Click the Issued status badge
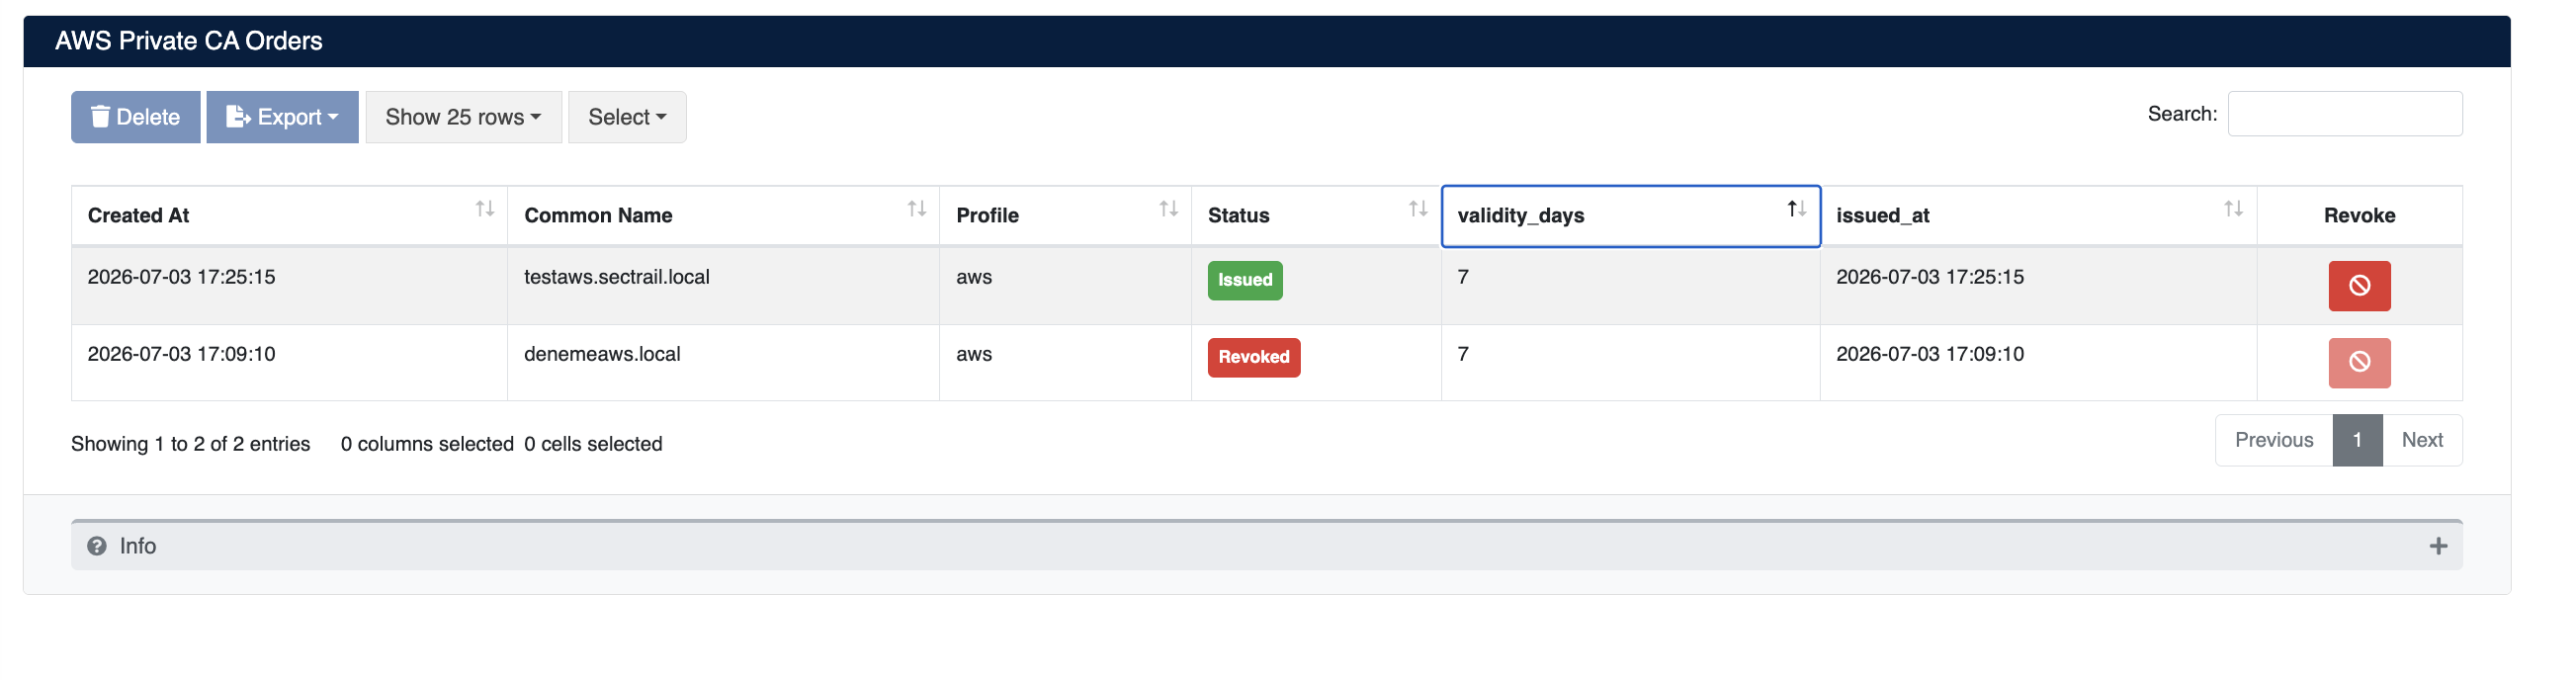This screenshot has height=680, width=2576. point(1245,280)
